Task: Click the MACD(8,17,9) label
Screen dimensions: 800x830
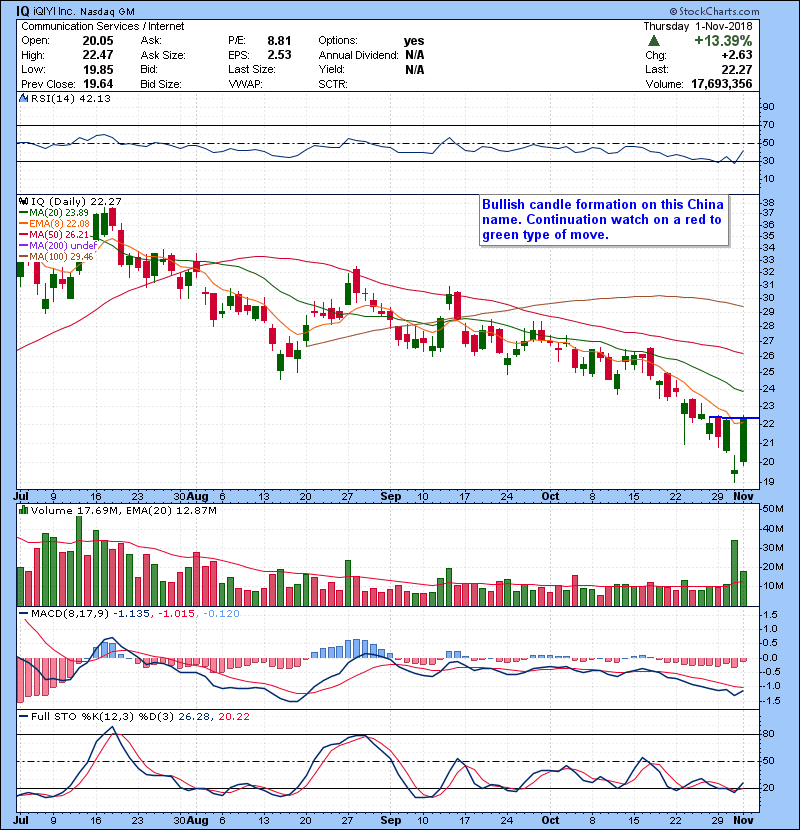Action: pos(70,614)
